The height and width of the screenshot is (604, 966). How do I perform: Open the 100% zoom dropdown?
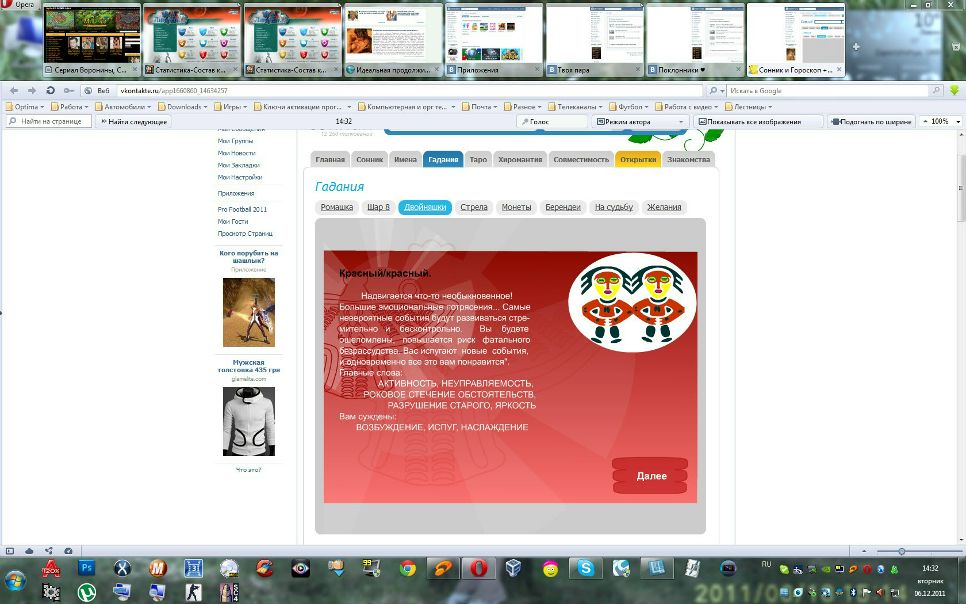point(939,121)
